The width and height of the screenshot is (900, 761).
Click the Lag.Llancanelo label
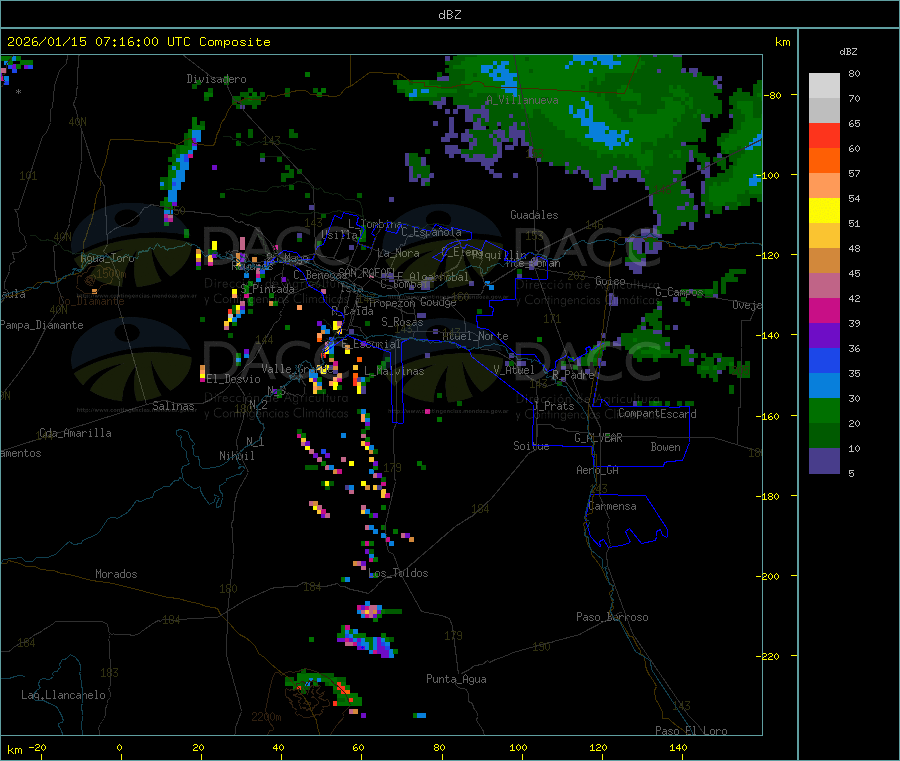tap(63, 696)
